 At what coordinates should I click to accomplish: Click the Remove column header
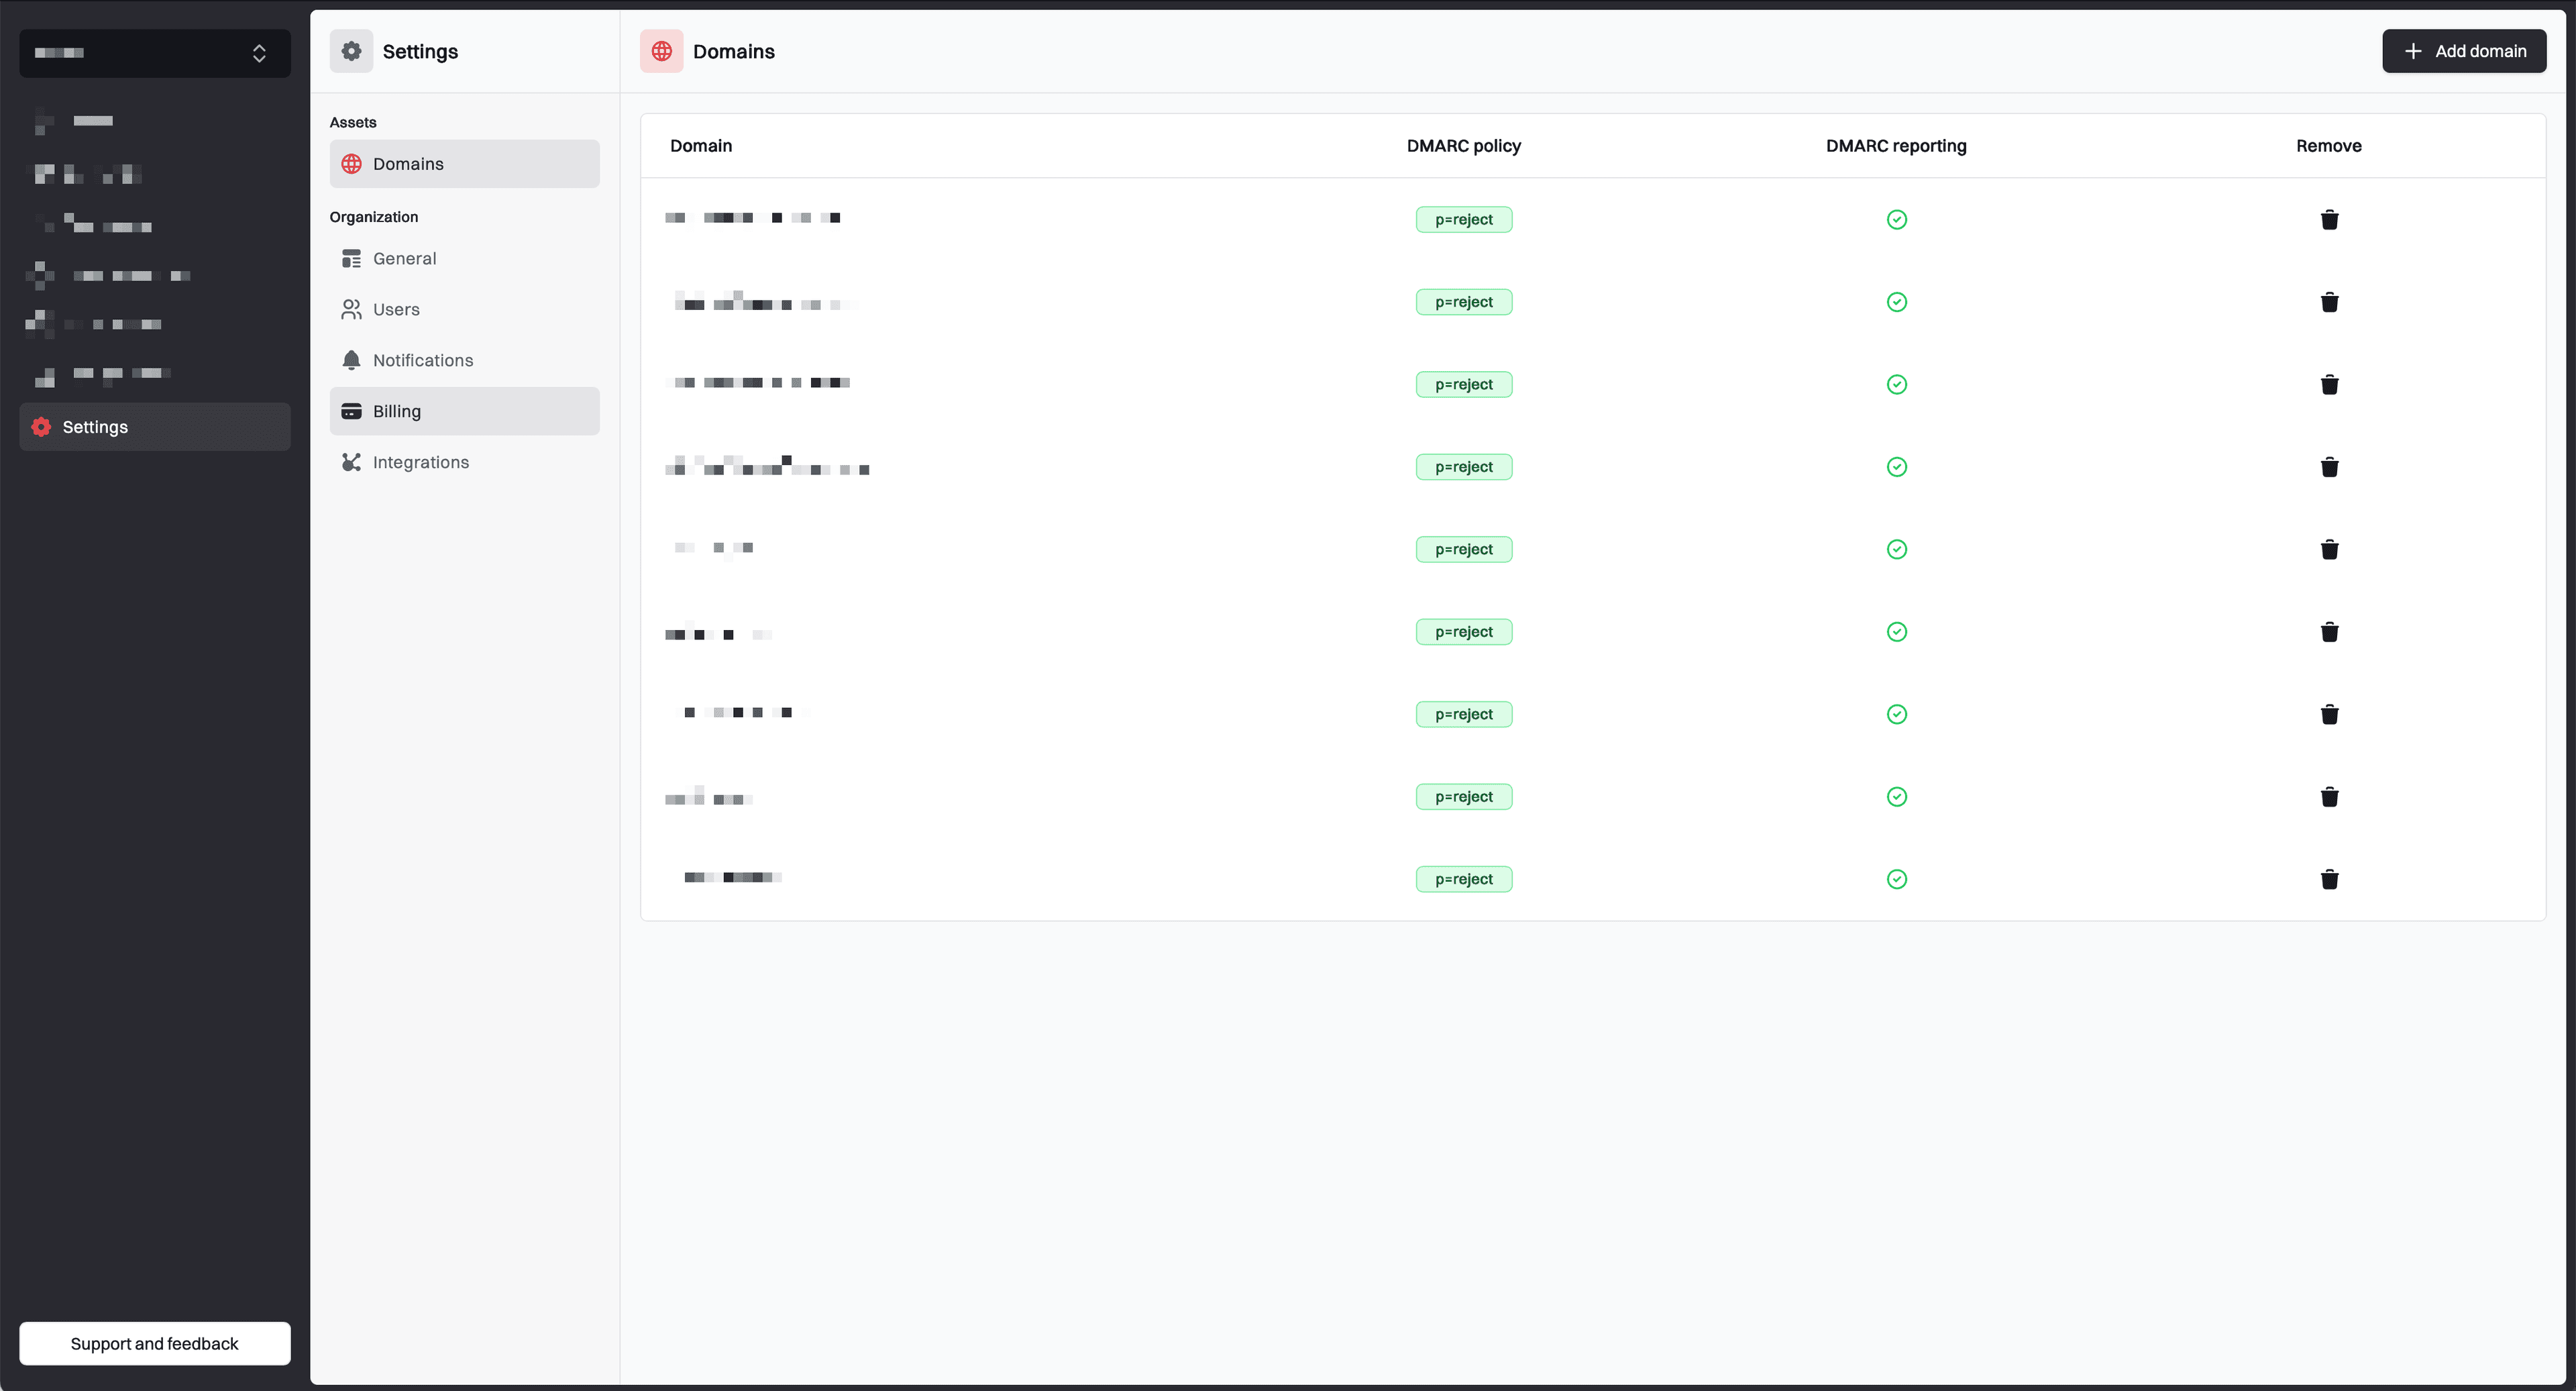[2328, 146]
